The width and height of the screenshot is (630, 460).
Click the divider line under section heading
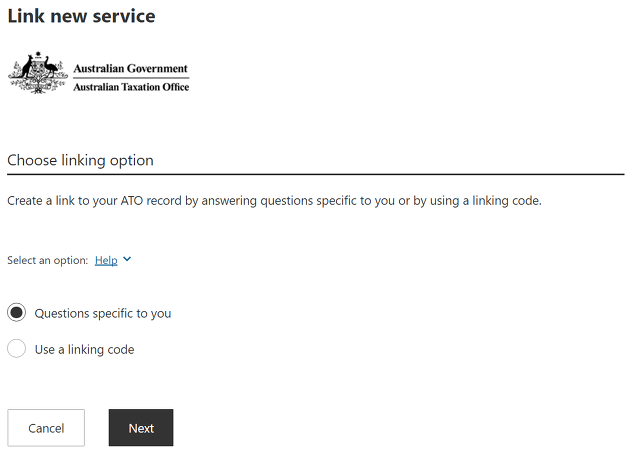coord(316,174)
